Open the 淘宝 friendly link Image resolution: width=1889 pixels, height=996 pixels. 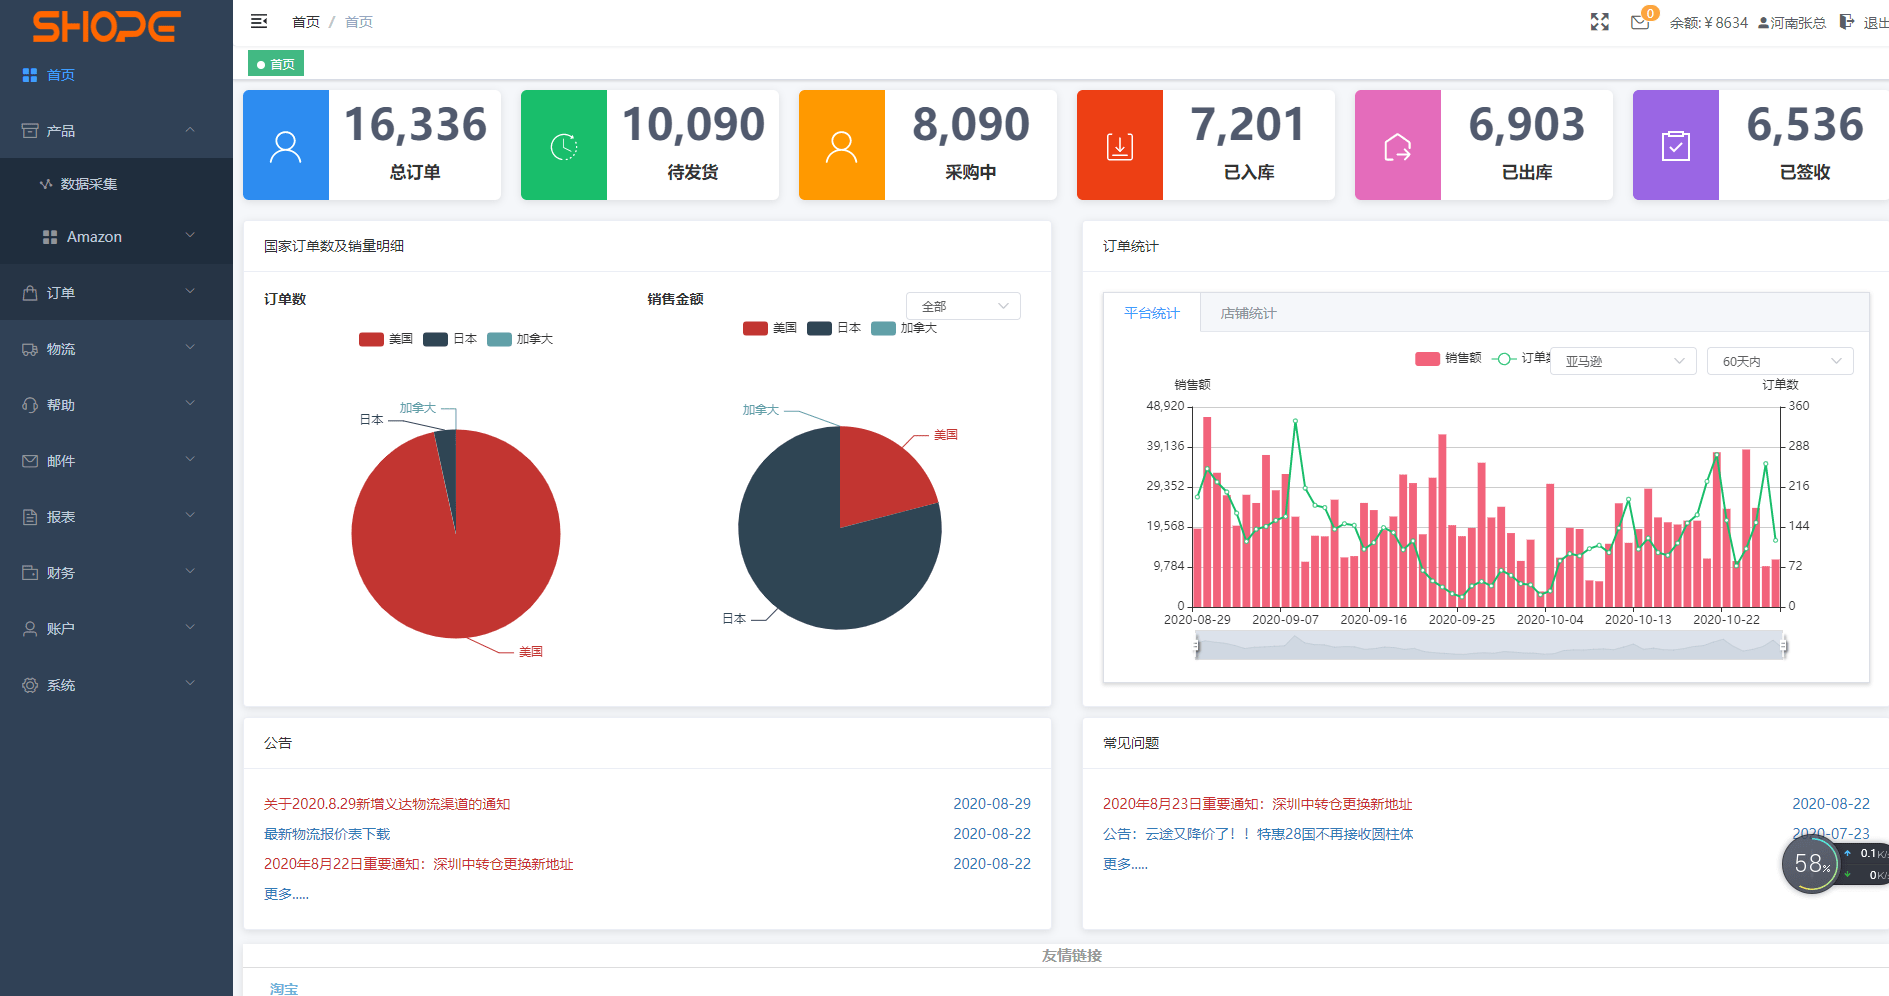(283, 988)
